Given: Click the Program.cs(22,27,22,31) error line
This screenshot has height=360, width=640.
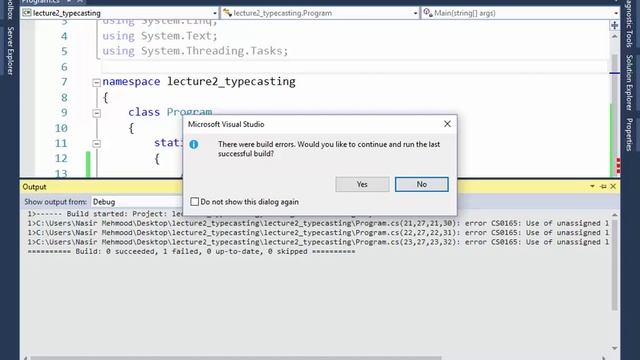Looking at the screenshot, I should coord(318,233).
